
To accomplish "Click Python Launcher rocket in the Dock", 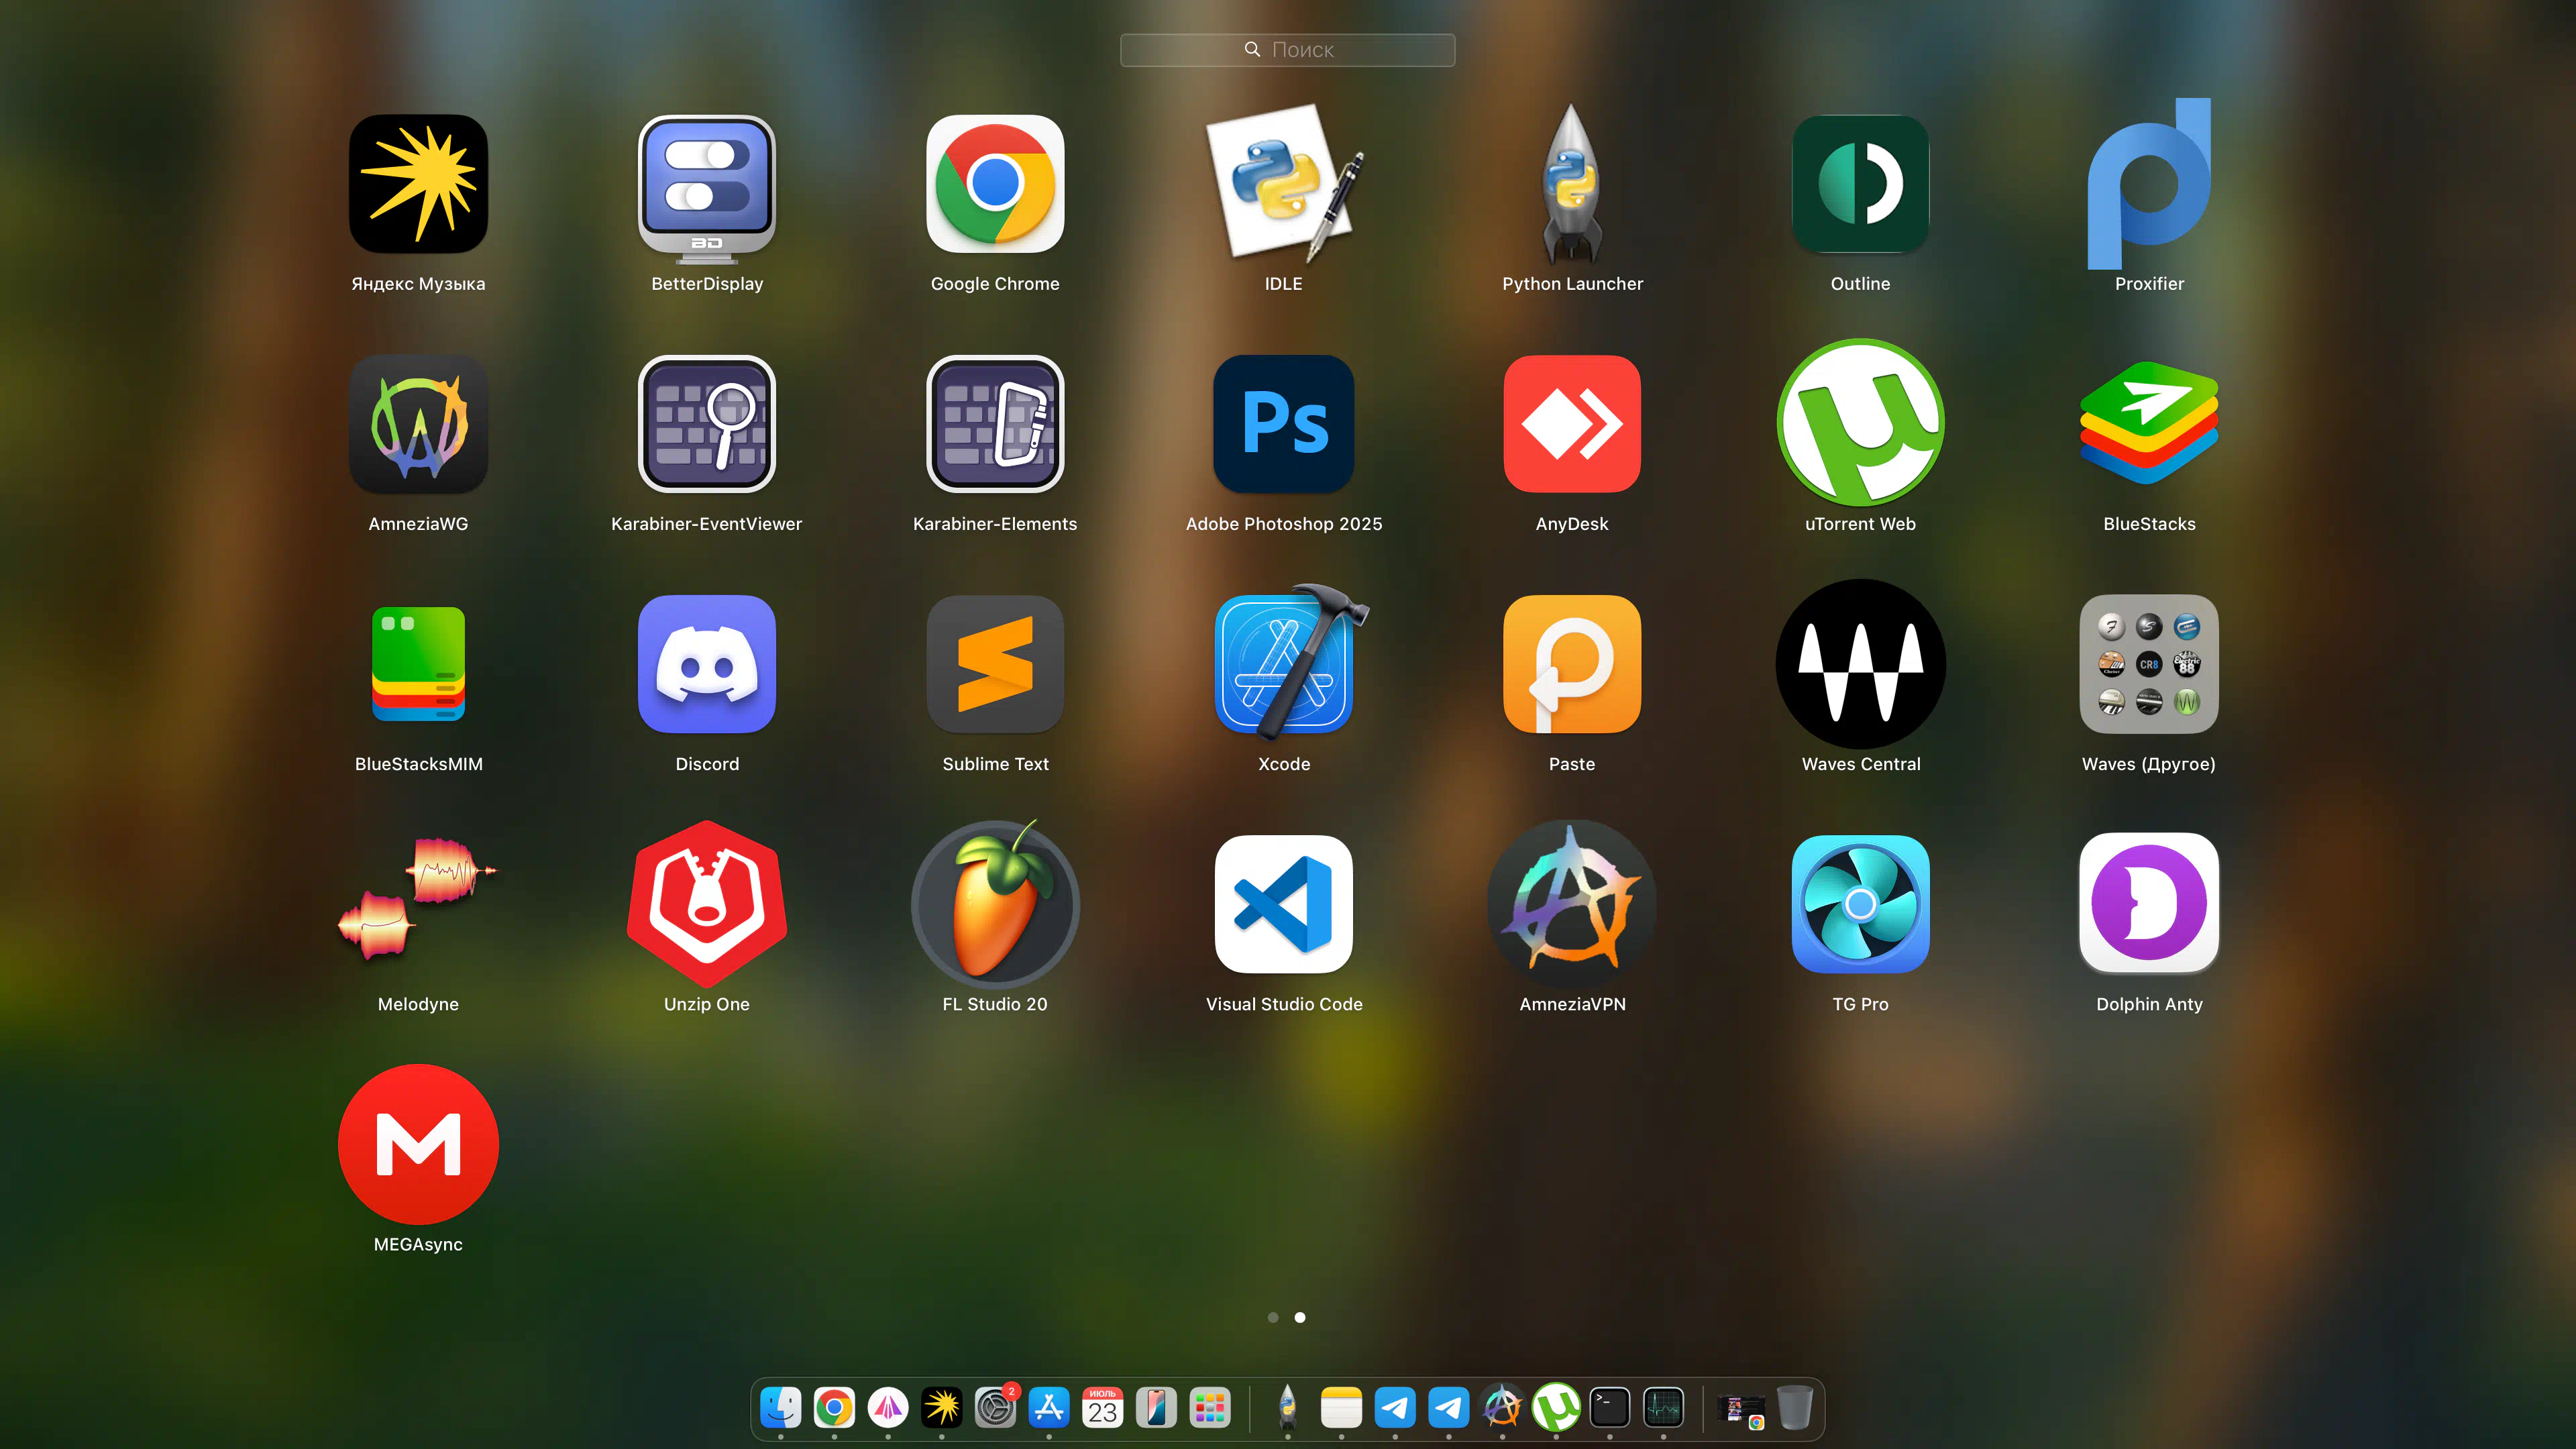I will point(1288,1408).
